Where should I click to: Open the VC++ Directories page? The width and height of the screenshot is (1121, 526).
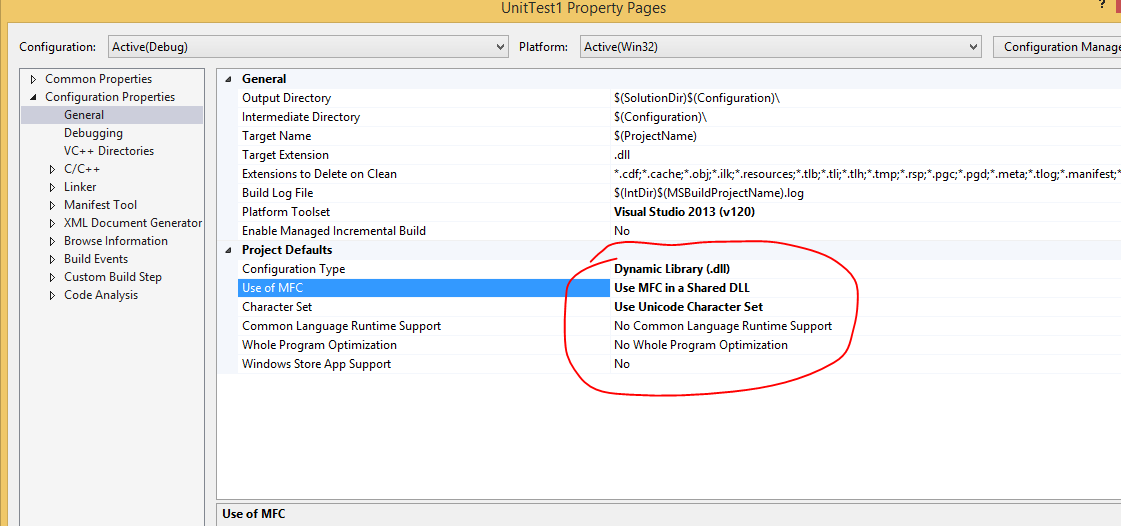coord(109,151)
